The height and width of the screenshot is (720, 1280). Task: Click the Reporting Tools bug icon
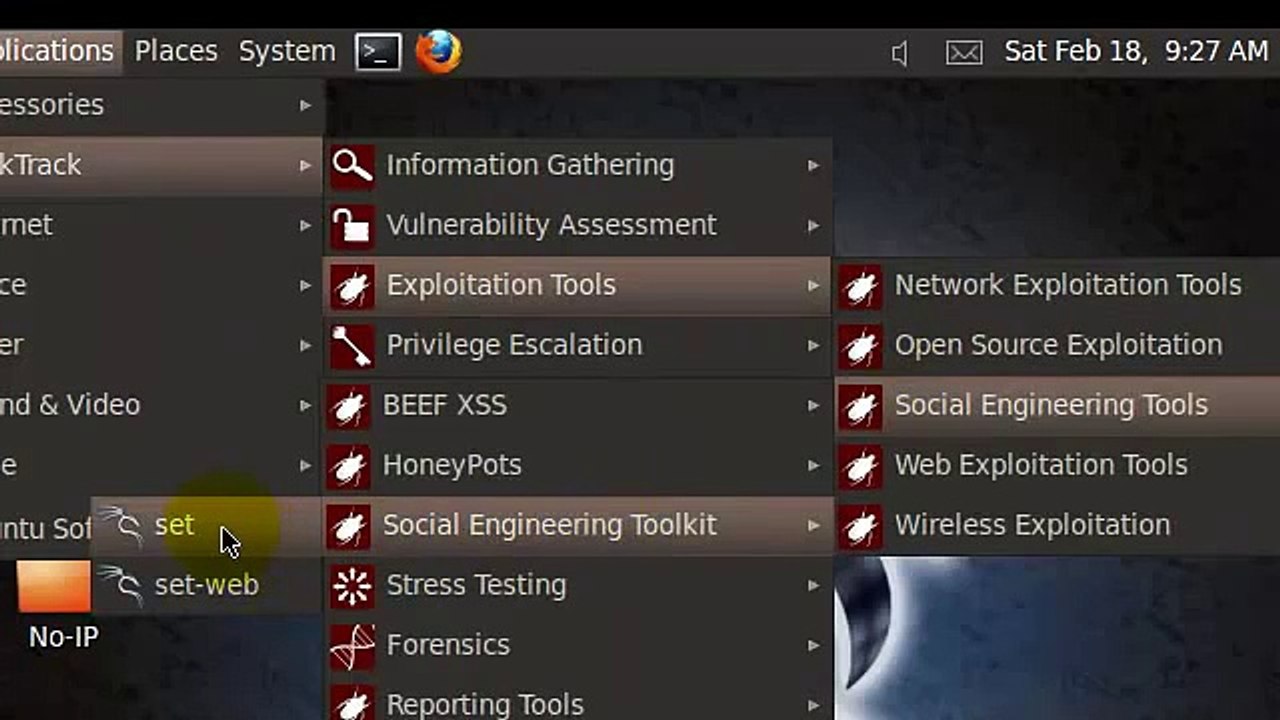352,703
